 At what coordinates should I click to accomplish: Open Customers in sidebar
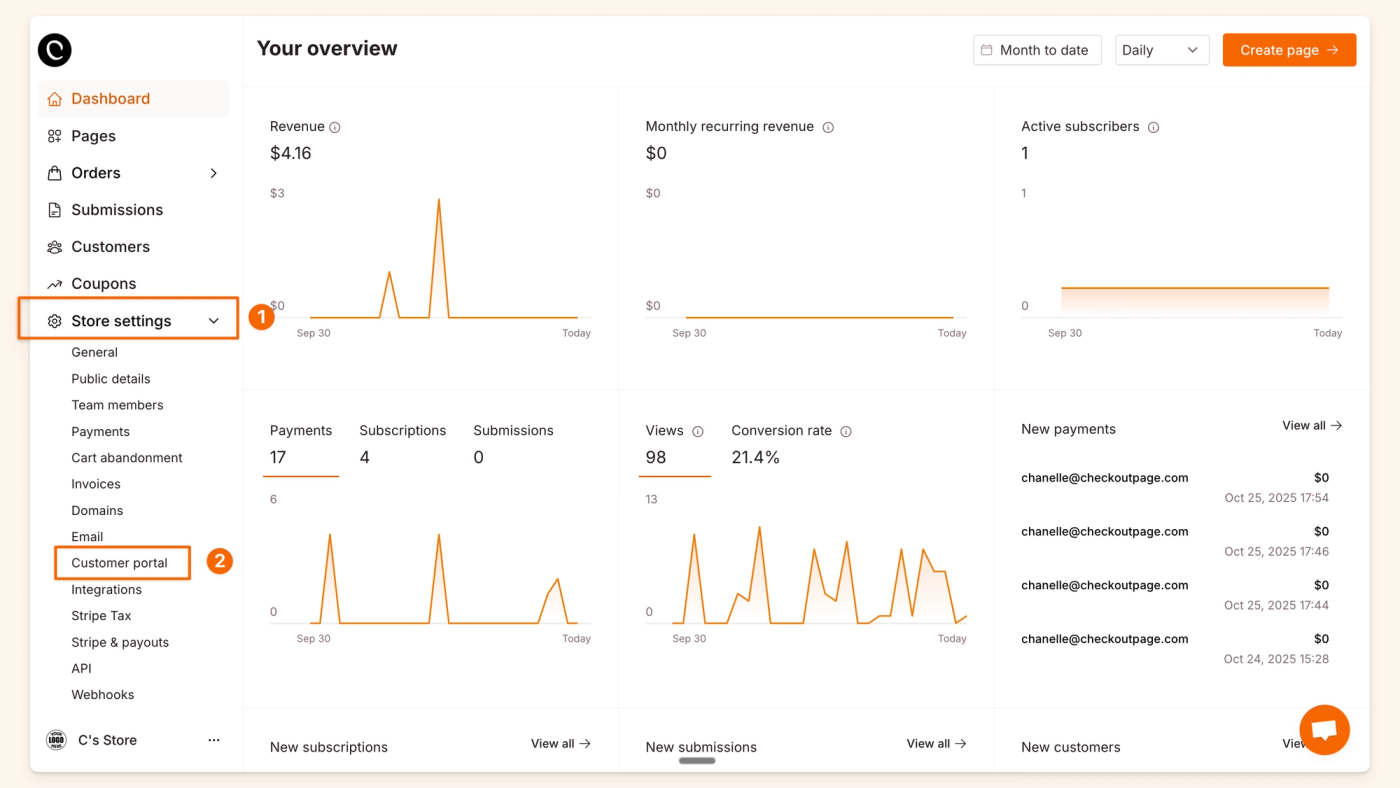pyautogui.click(x=133, y=247)
